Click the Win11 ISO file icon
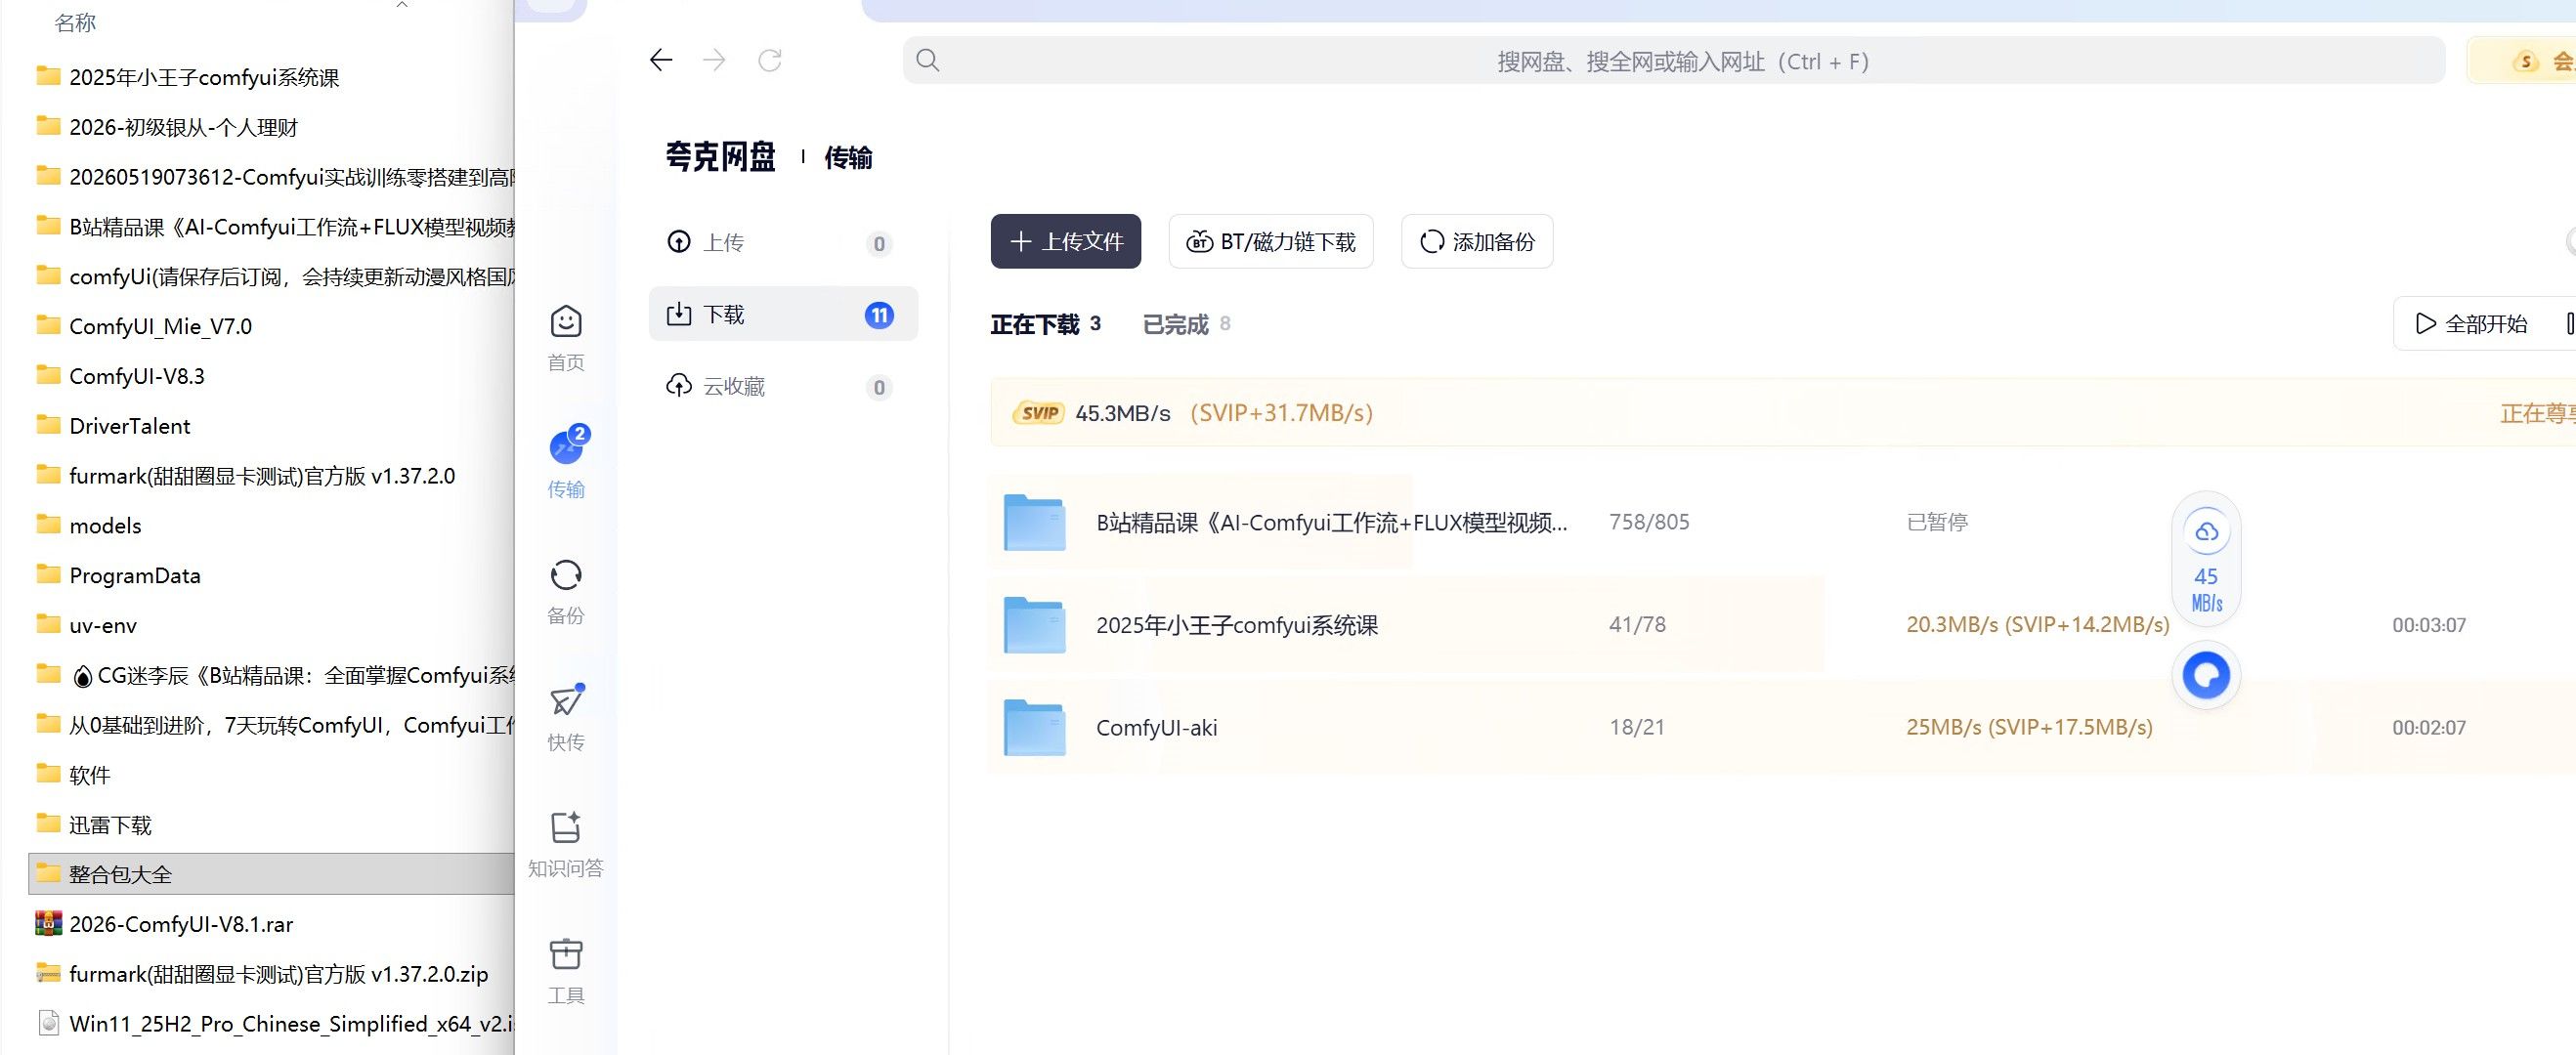2576x1055 pixels. [48, 1023]
